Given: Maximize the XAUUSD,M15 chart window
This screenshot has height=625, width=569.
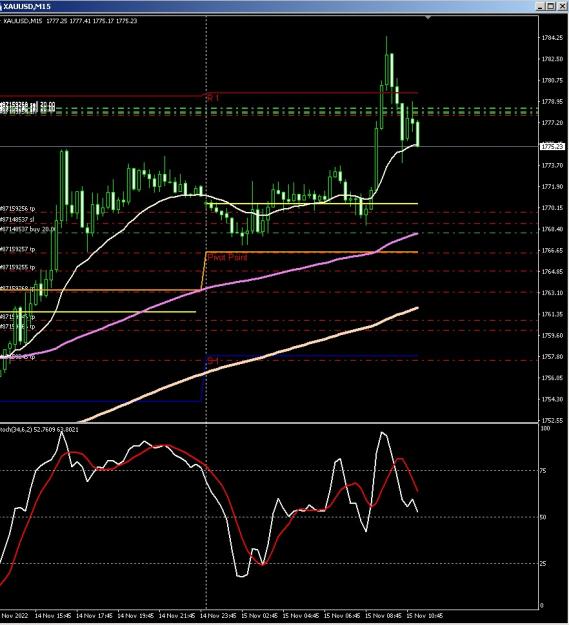Looking at the screenshot, I should tap(550, 6).
